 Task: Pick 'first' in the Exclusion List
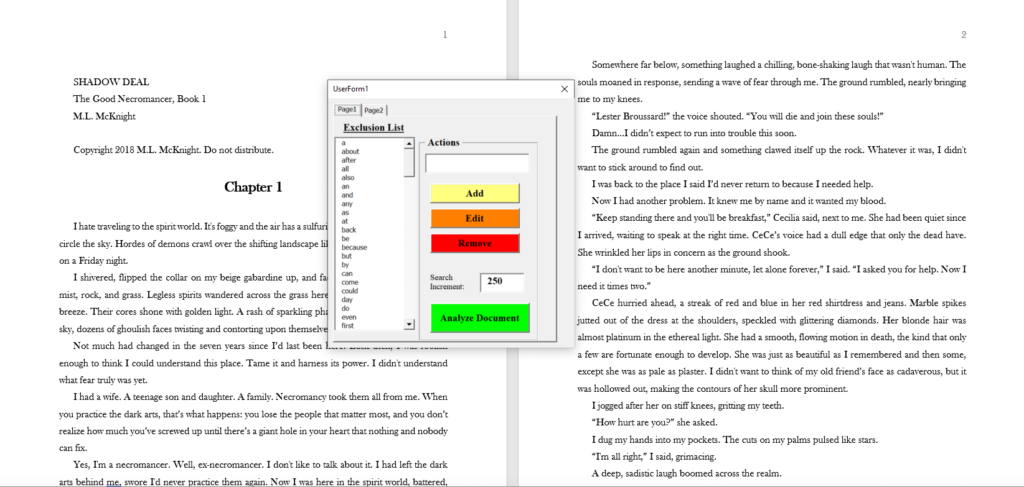pyautogui.click(x=348, y=325)
